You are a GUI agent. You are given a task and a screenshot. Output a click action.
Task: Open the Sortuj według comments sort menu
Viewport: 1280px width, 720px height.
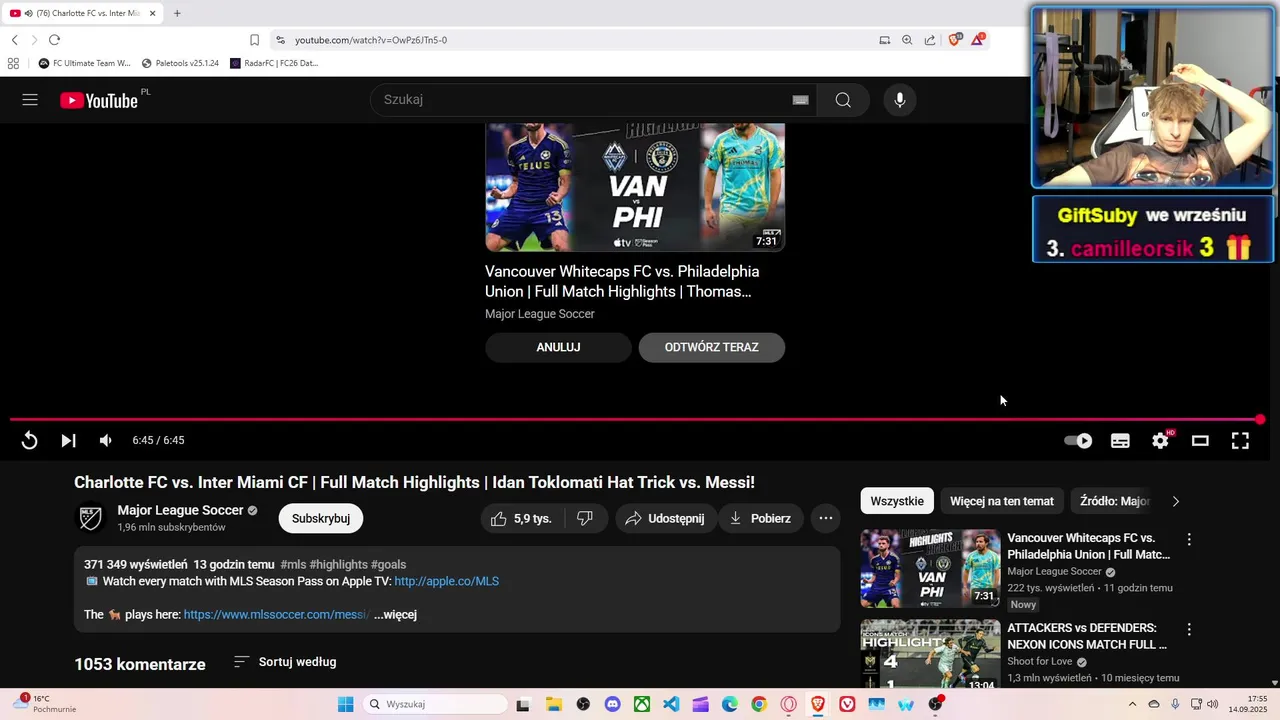pyautogui.click(x=285, y=662)
